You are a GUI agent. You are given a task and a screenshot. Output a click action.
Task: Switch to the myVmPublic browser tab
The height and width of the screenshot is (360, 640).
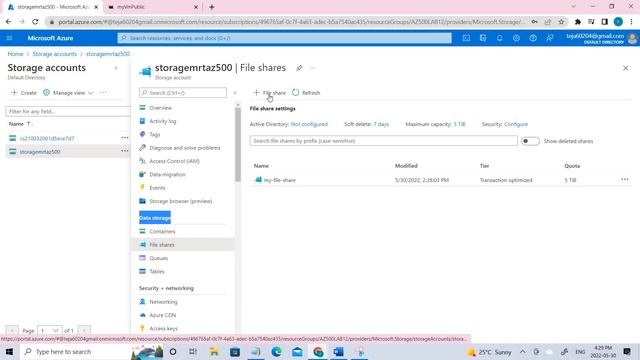(153, 7)
